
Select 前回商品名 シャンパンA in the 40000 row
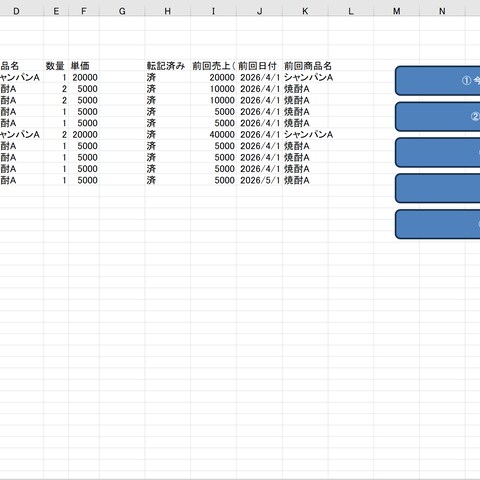click(305, 134)
